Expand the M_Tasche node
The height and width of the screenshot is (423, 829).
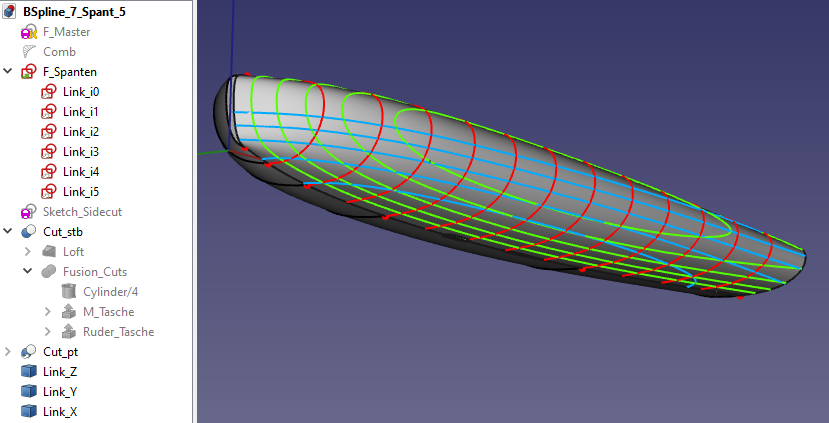pos(48,312)
